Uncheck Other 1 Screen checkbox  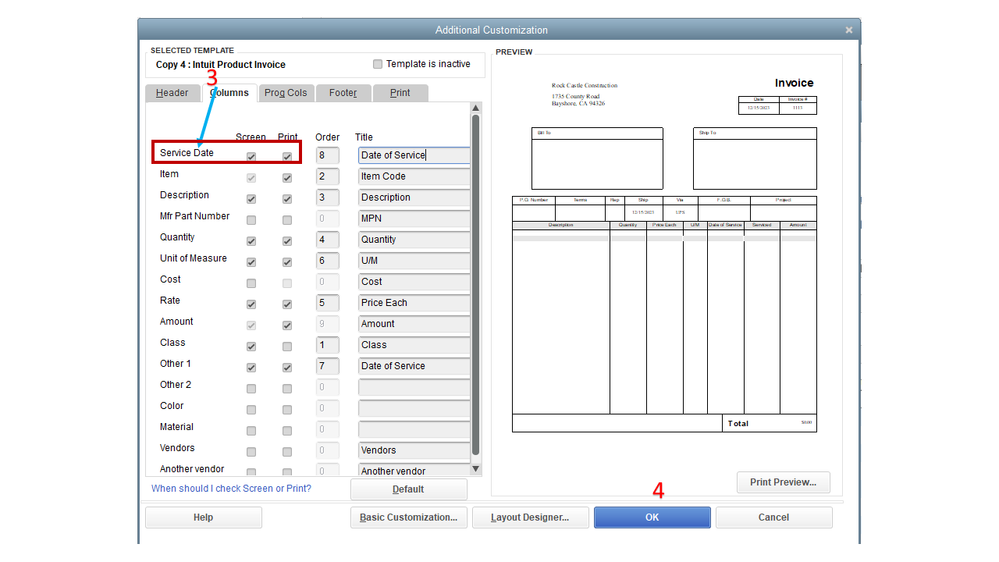coord(251,368)
